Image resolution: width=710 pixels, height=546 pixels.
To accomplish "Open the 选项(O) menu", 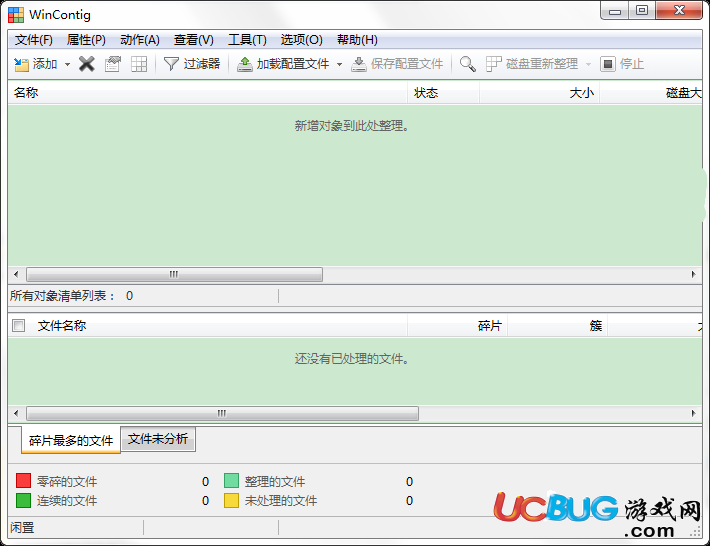I will (x=302, y=40).
